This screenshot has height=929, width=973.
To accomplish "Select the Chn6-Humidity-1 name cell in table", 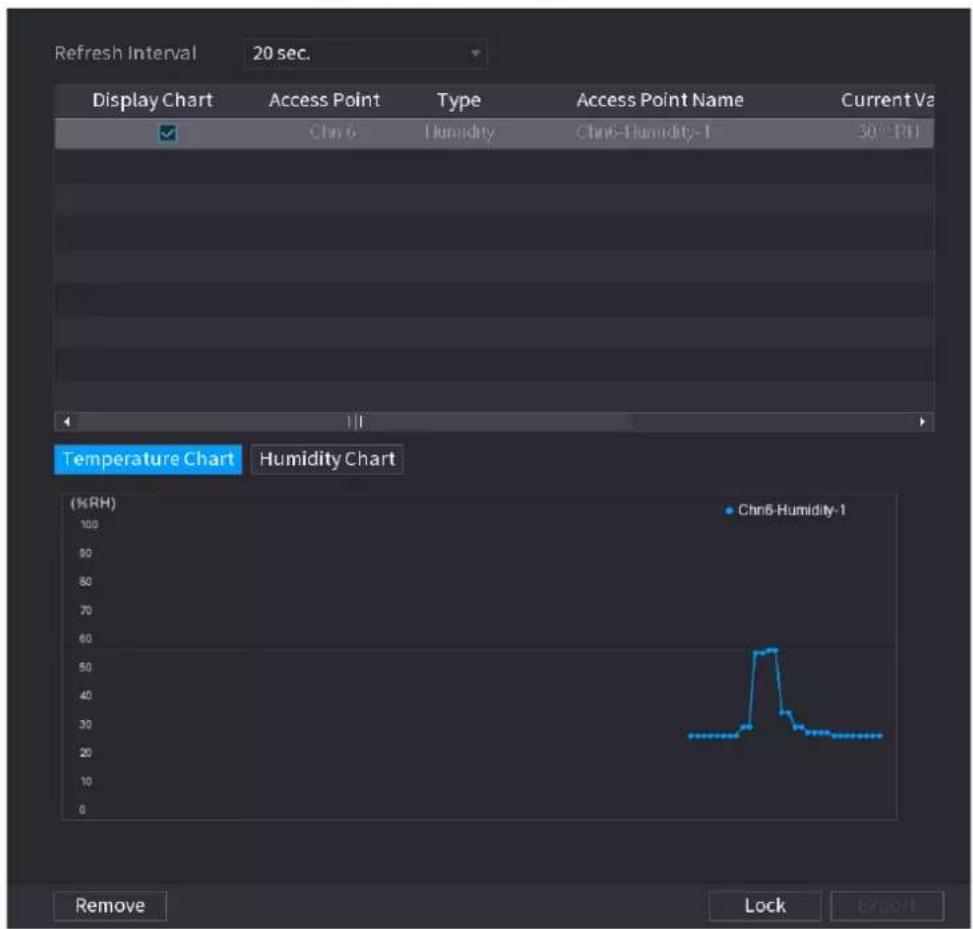I will tap(643, 132).
